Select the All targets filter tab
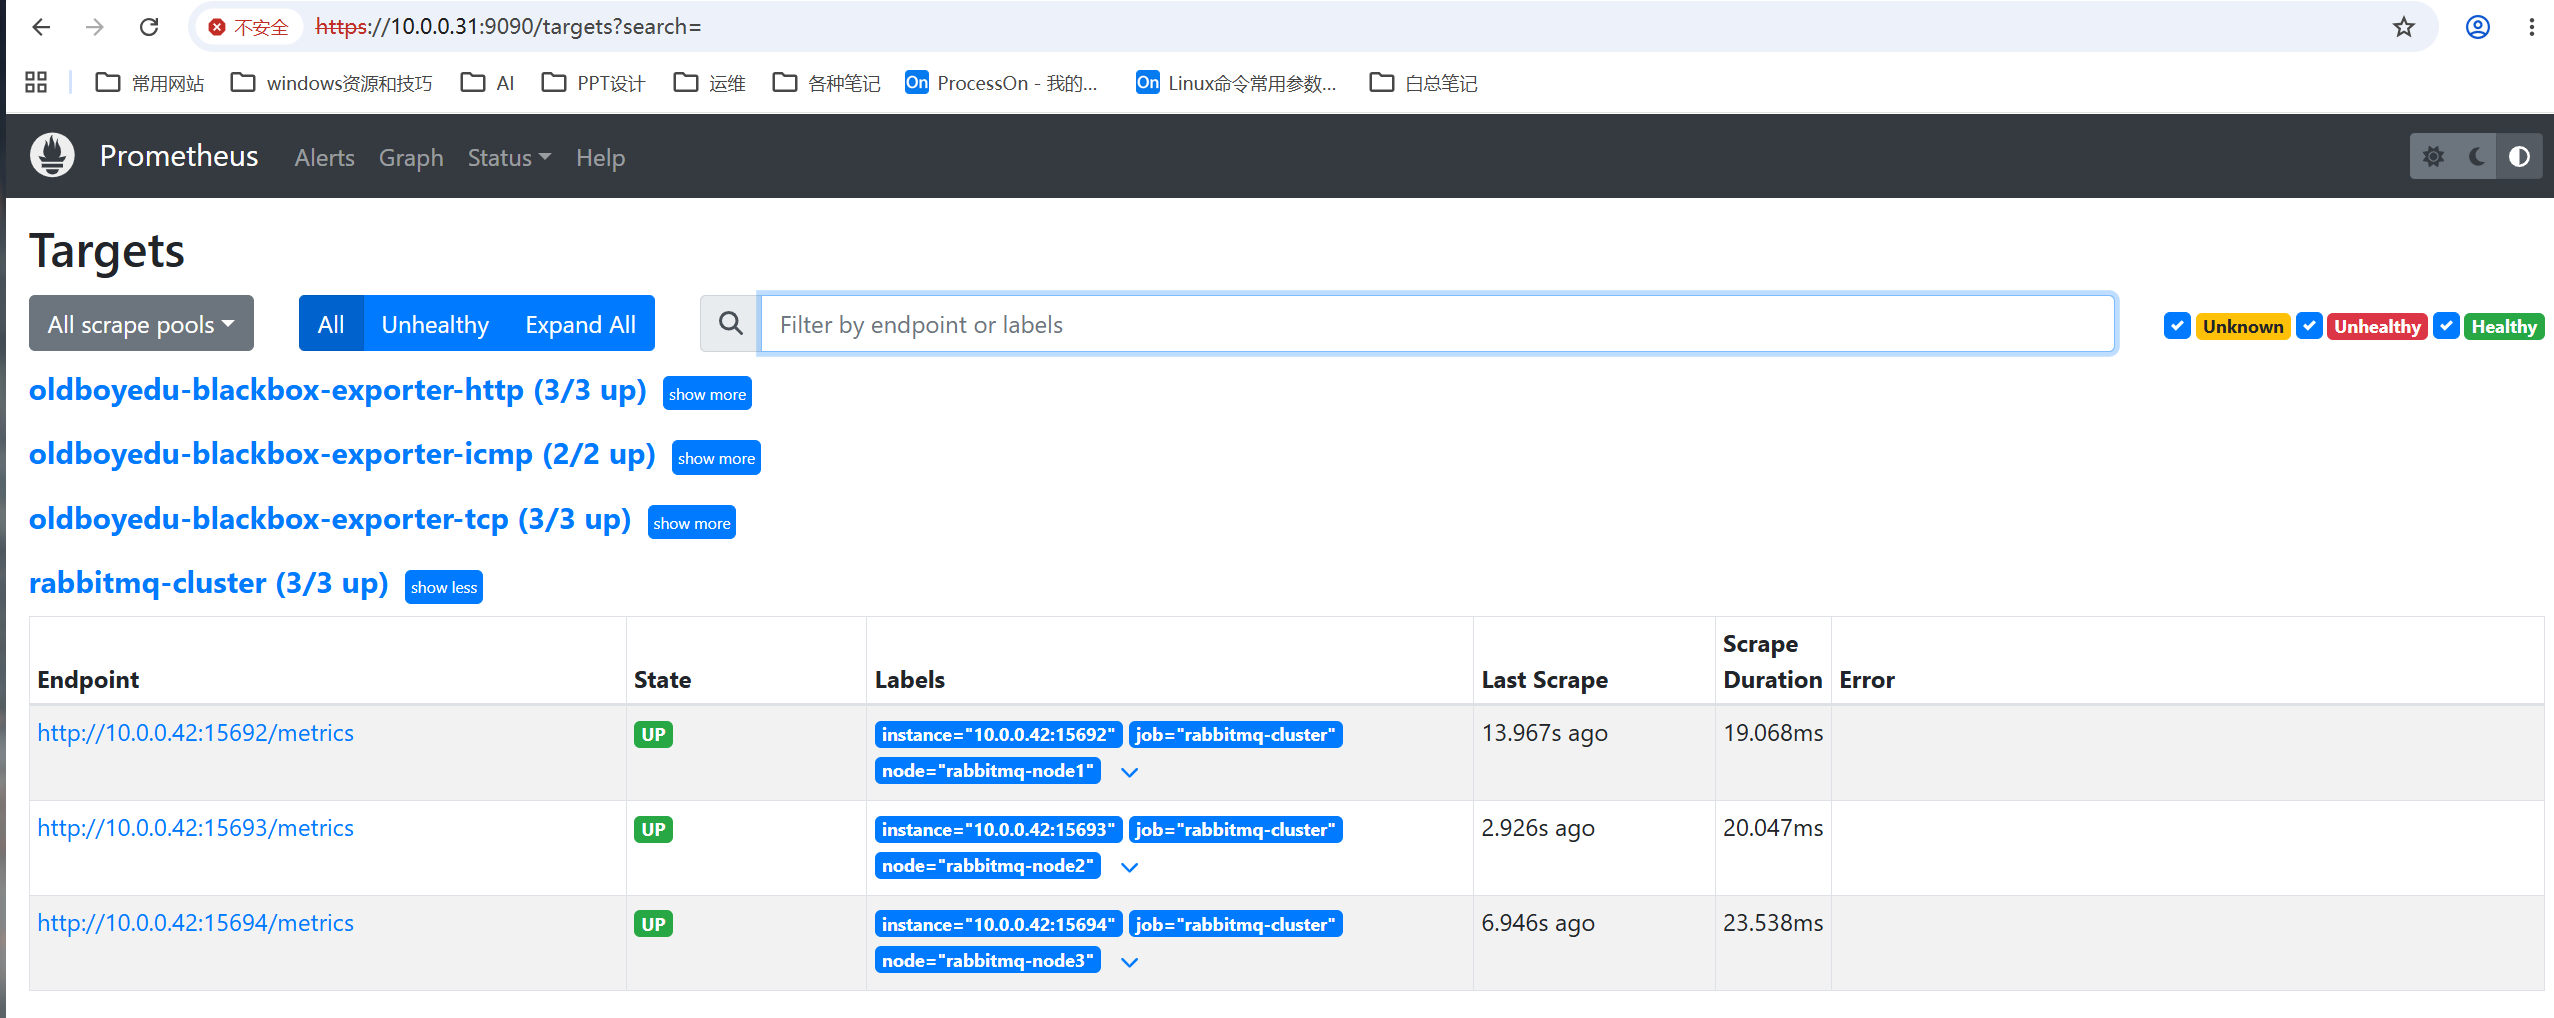The width and height of the screenshot is (2554, 1018). tap(331, 323)
